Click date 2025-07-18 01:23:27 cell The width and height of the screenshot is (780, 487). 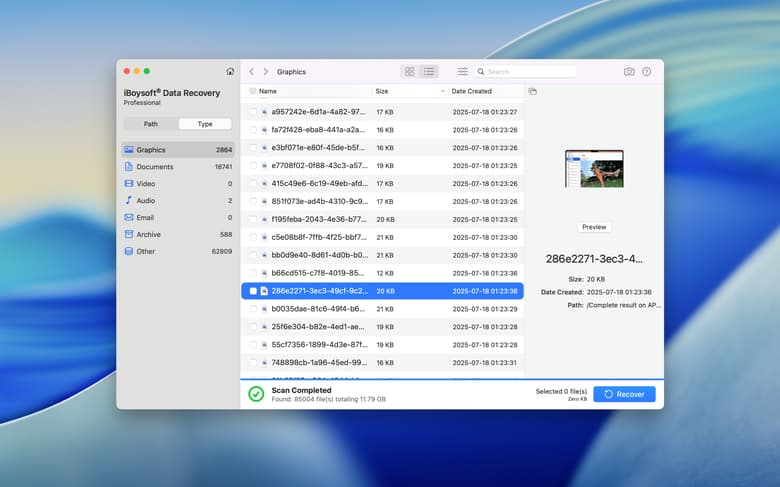(x=485, y=112)
